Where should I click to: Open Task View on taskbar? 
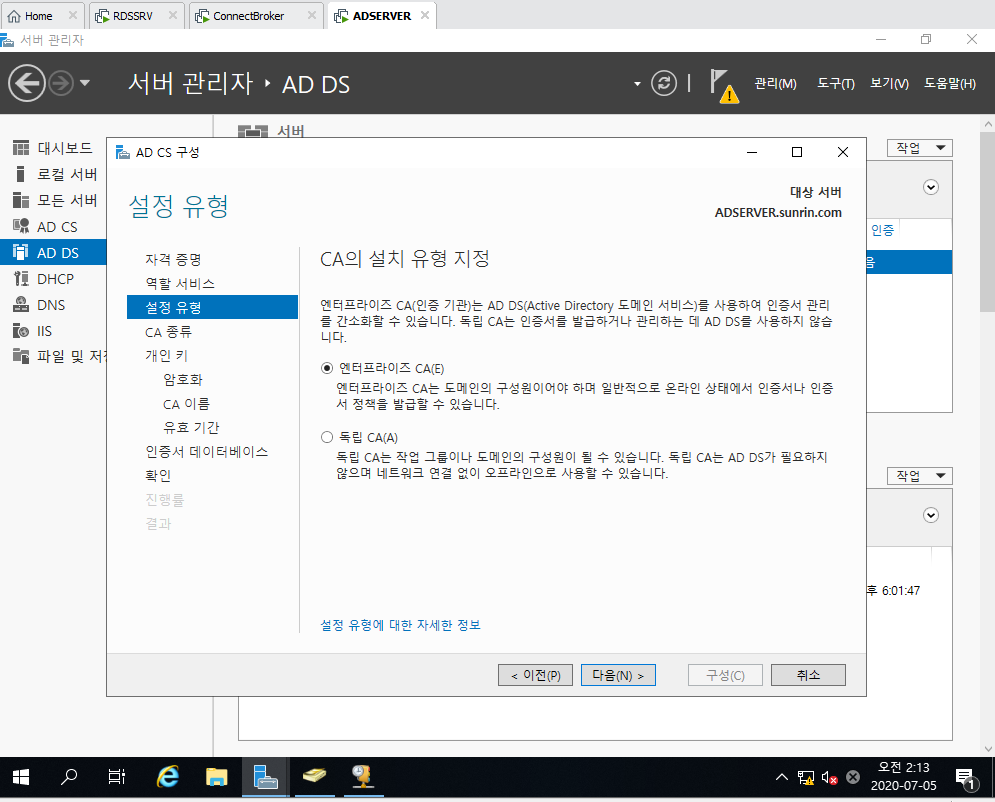[x=117, y=777]
